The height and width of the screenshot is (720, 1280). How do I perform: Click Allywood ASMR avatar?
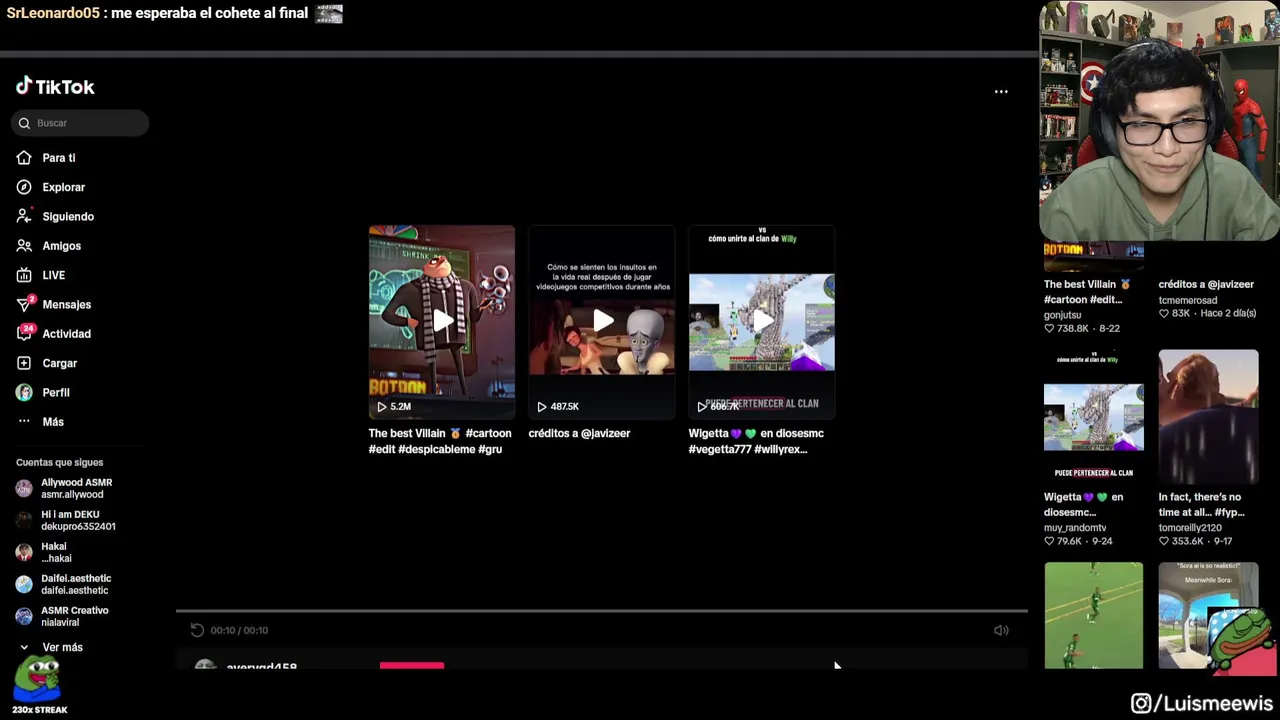click(x=24, y=488)
